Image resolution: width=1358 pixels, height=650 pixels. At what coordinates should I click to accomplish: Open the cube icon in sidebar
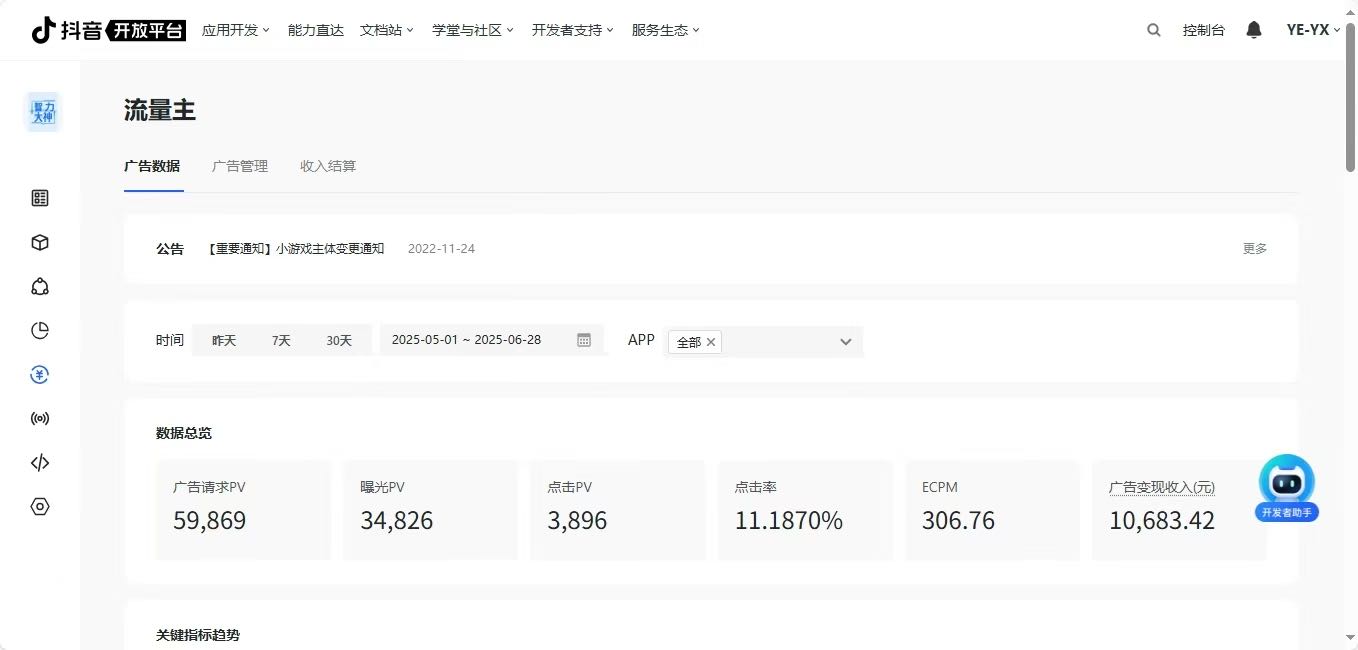click(x=40, y=243)
